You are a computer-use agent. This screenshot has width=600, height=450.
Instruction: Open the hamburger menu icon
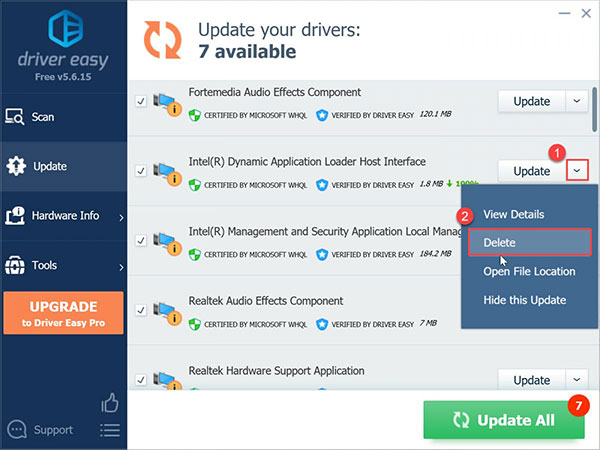[x=110, y=430]
